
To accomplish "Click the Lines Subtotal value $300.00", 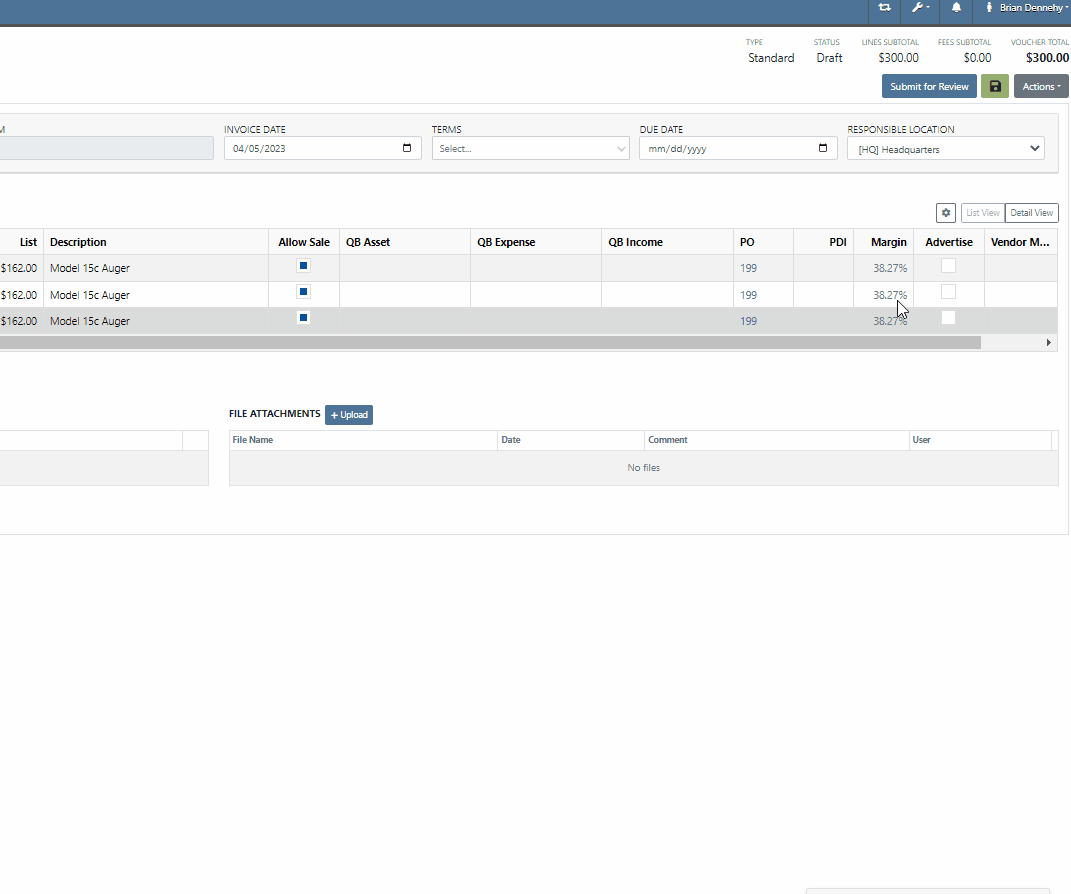I will pyautogui.click(x=898, y=58).
